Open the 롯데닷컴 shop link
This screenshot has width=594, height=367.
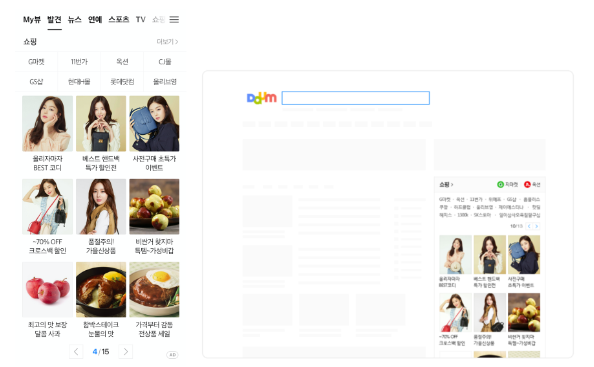point(122,81)
